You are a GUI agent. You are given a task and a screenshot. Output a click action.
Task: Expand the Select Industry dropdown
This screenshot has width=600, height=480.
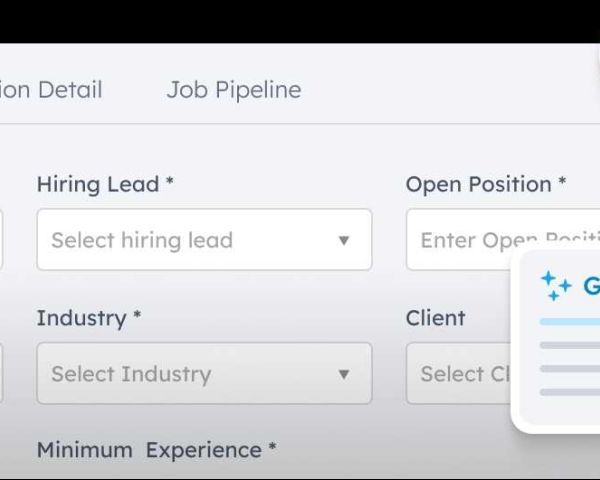point(190,374)
